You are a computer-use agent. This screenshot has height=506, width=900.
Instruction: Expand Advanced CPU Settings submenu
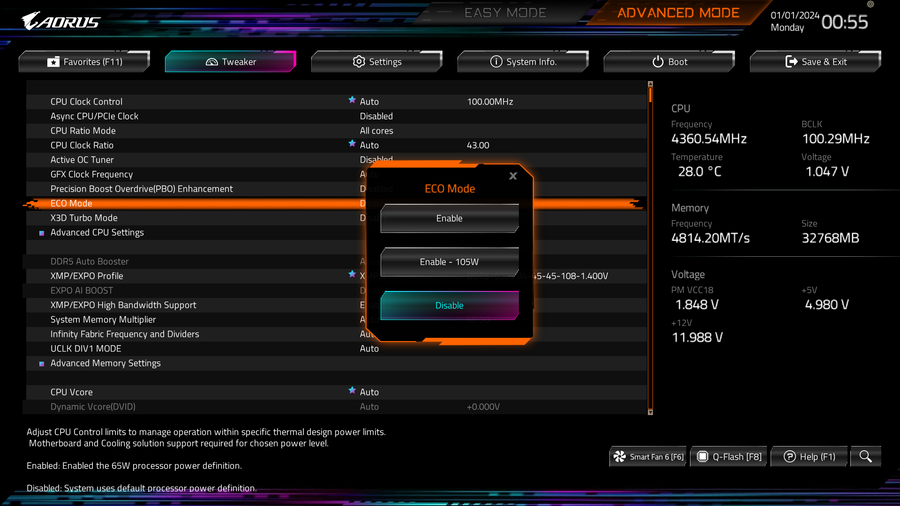(97, 232)
